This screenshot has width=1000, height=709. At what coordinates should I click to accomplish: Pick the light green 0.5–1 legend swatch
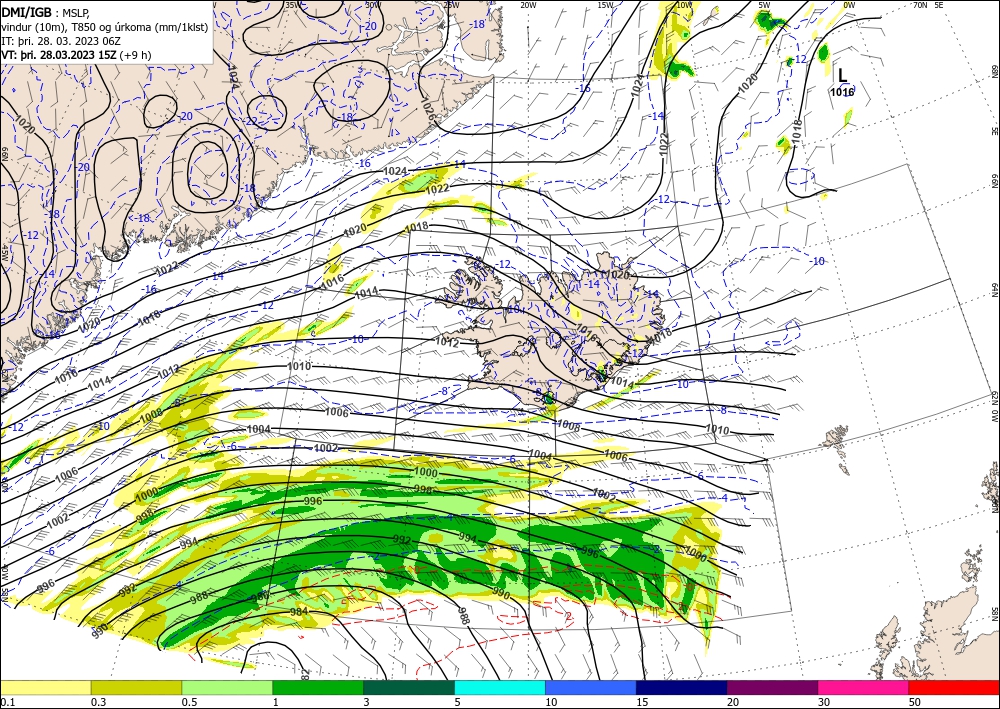[227, 687]
